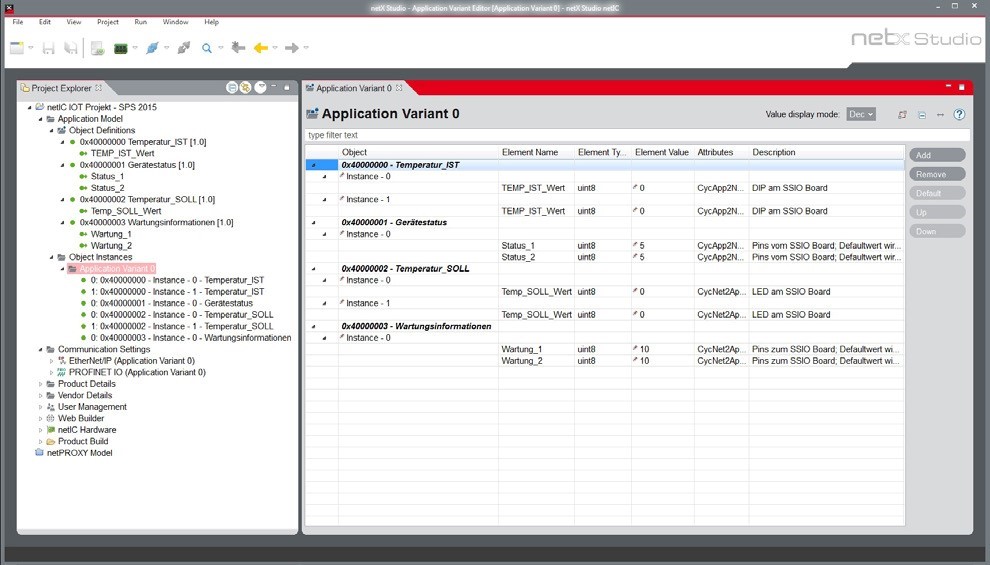Open the help question mark icon
The height and width of the screenshot is (565, 990).
[959, 114]
